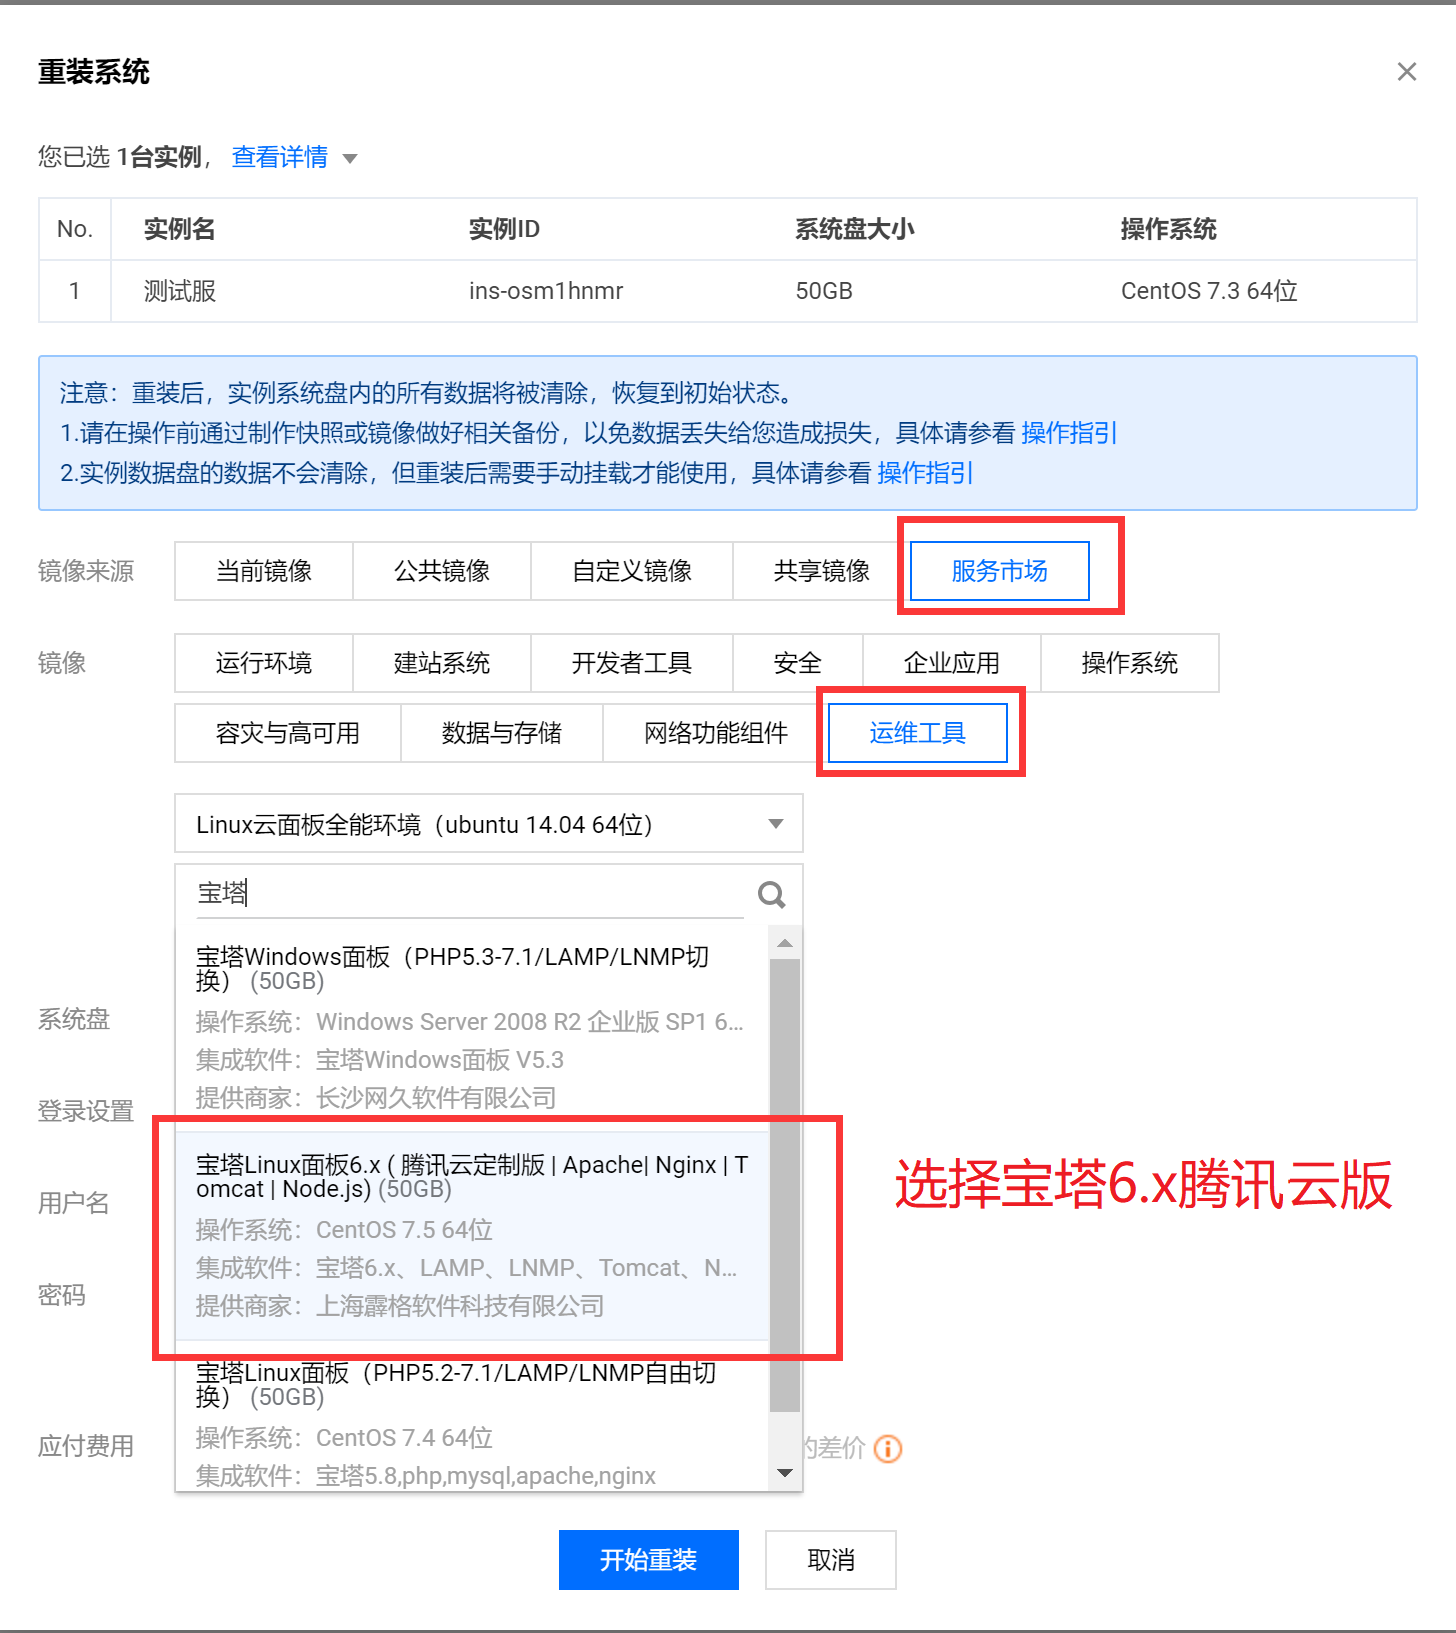Click the 50GB system disk cell
Viewport: 1456px width, 1633px height.
pyautogui.click(x=824, y=291)
